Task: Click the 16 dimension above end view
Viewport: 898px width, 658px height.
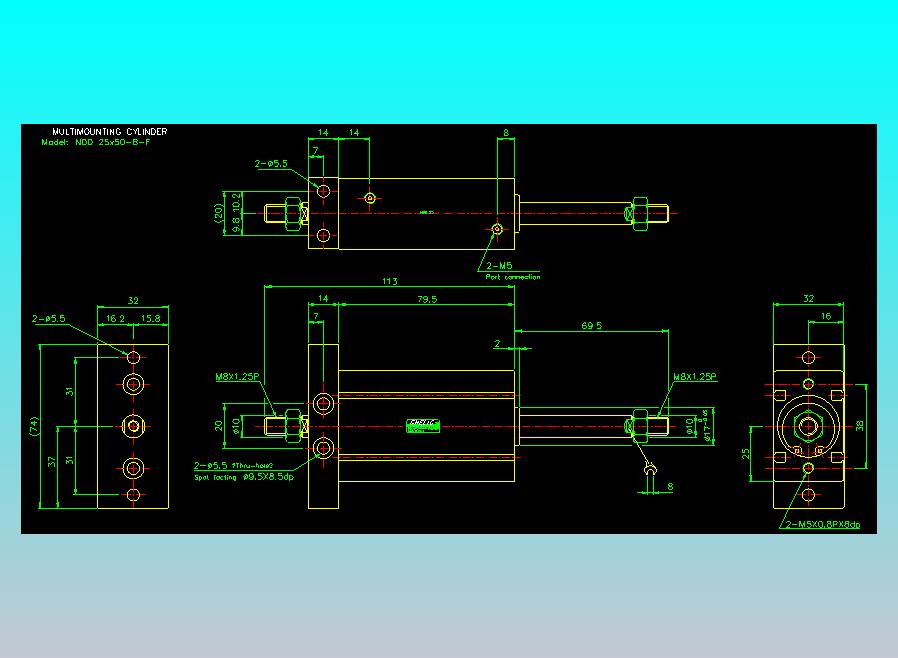Action: pos(826,316)
